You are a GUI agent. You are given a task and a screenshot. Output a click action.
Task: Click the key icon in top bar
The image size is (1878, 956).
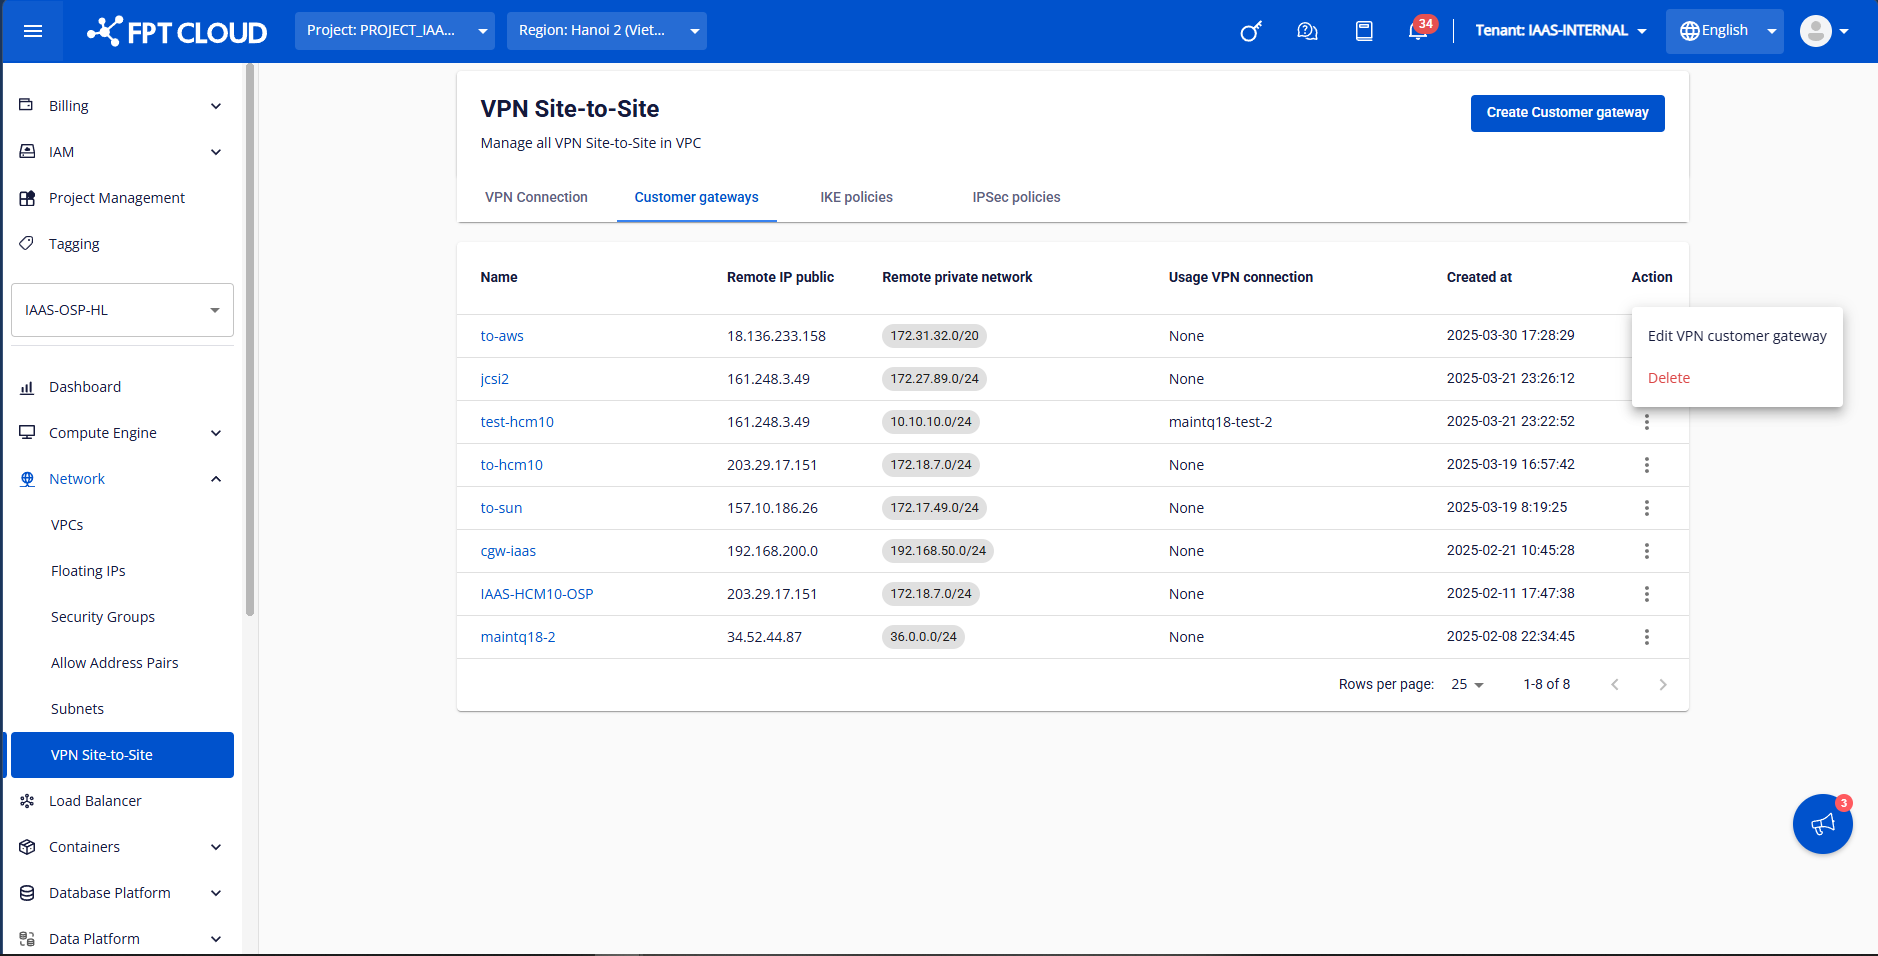click(x=1250, y=31)
